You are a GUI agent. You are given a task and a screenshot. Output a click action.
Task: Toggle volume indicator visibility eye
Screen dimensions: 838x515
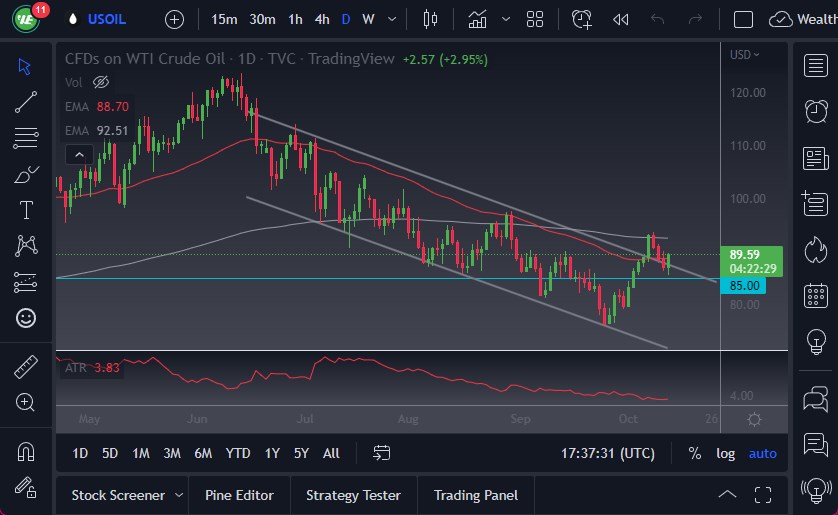click(100, 82)
